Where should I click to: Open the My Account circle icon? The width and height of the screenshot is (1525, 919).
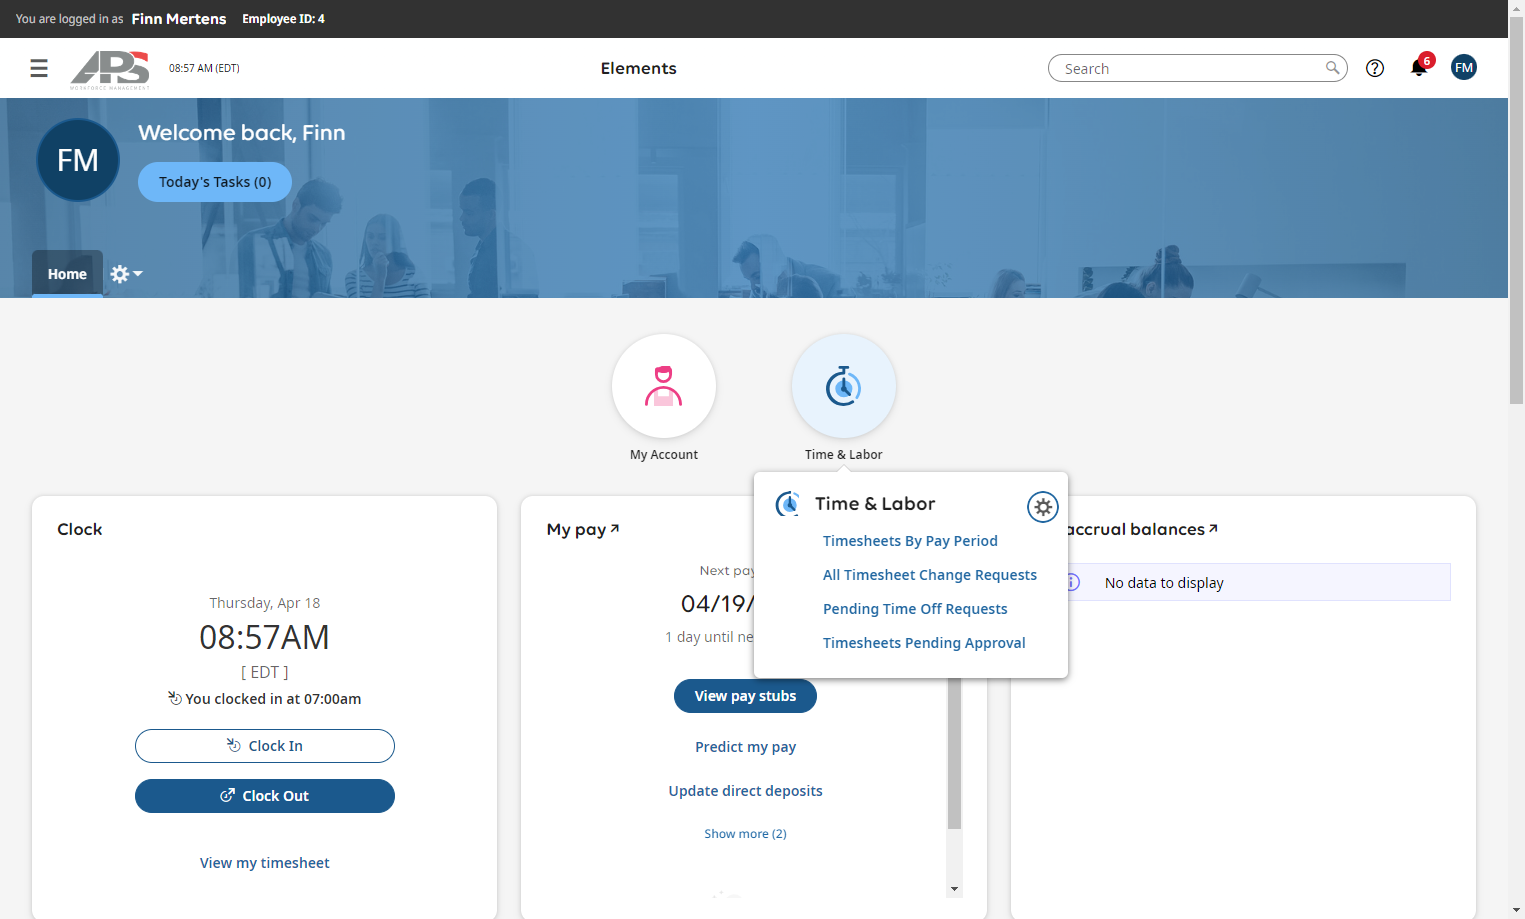tap(664, 386)
